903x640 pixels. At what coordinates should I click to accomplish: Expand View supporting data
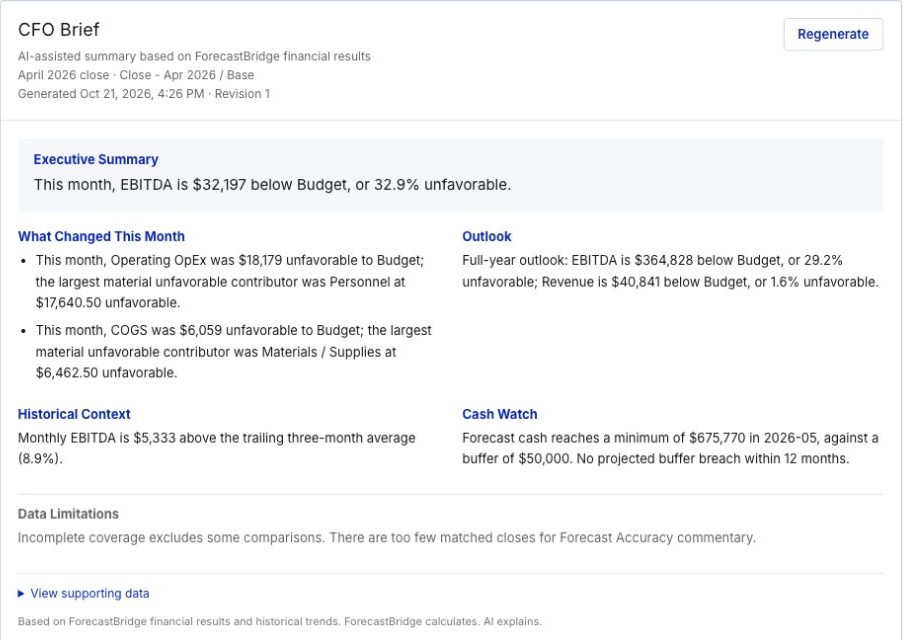[x=84, y=593]
